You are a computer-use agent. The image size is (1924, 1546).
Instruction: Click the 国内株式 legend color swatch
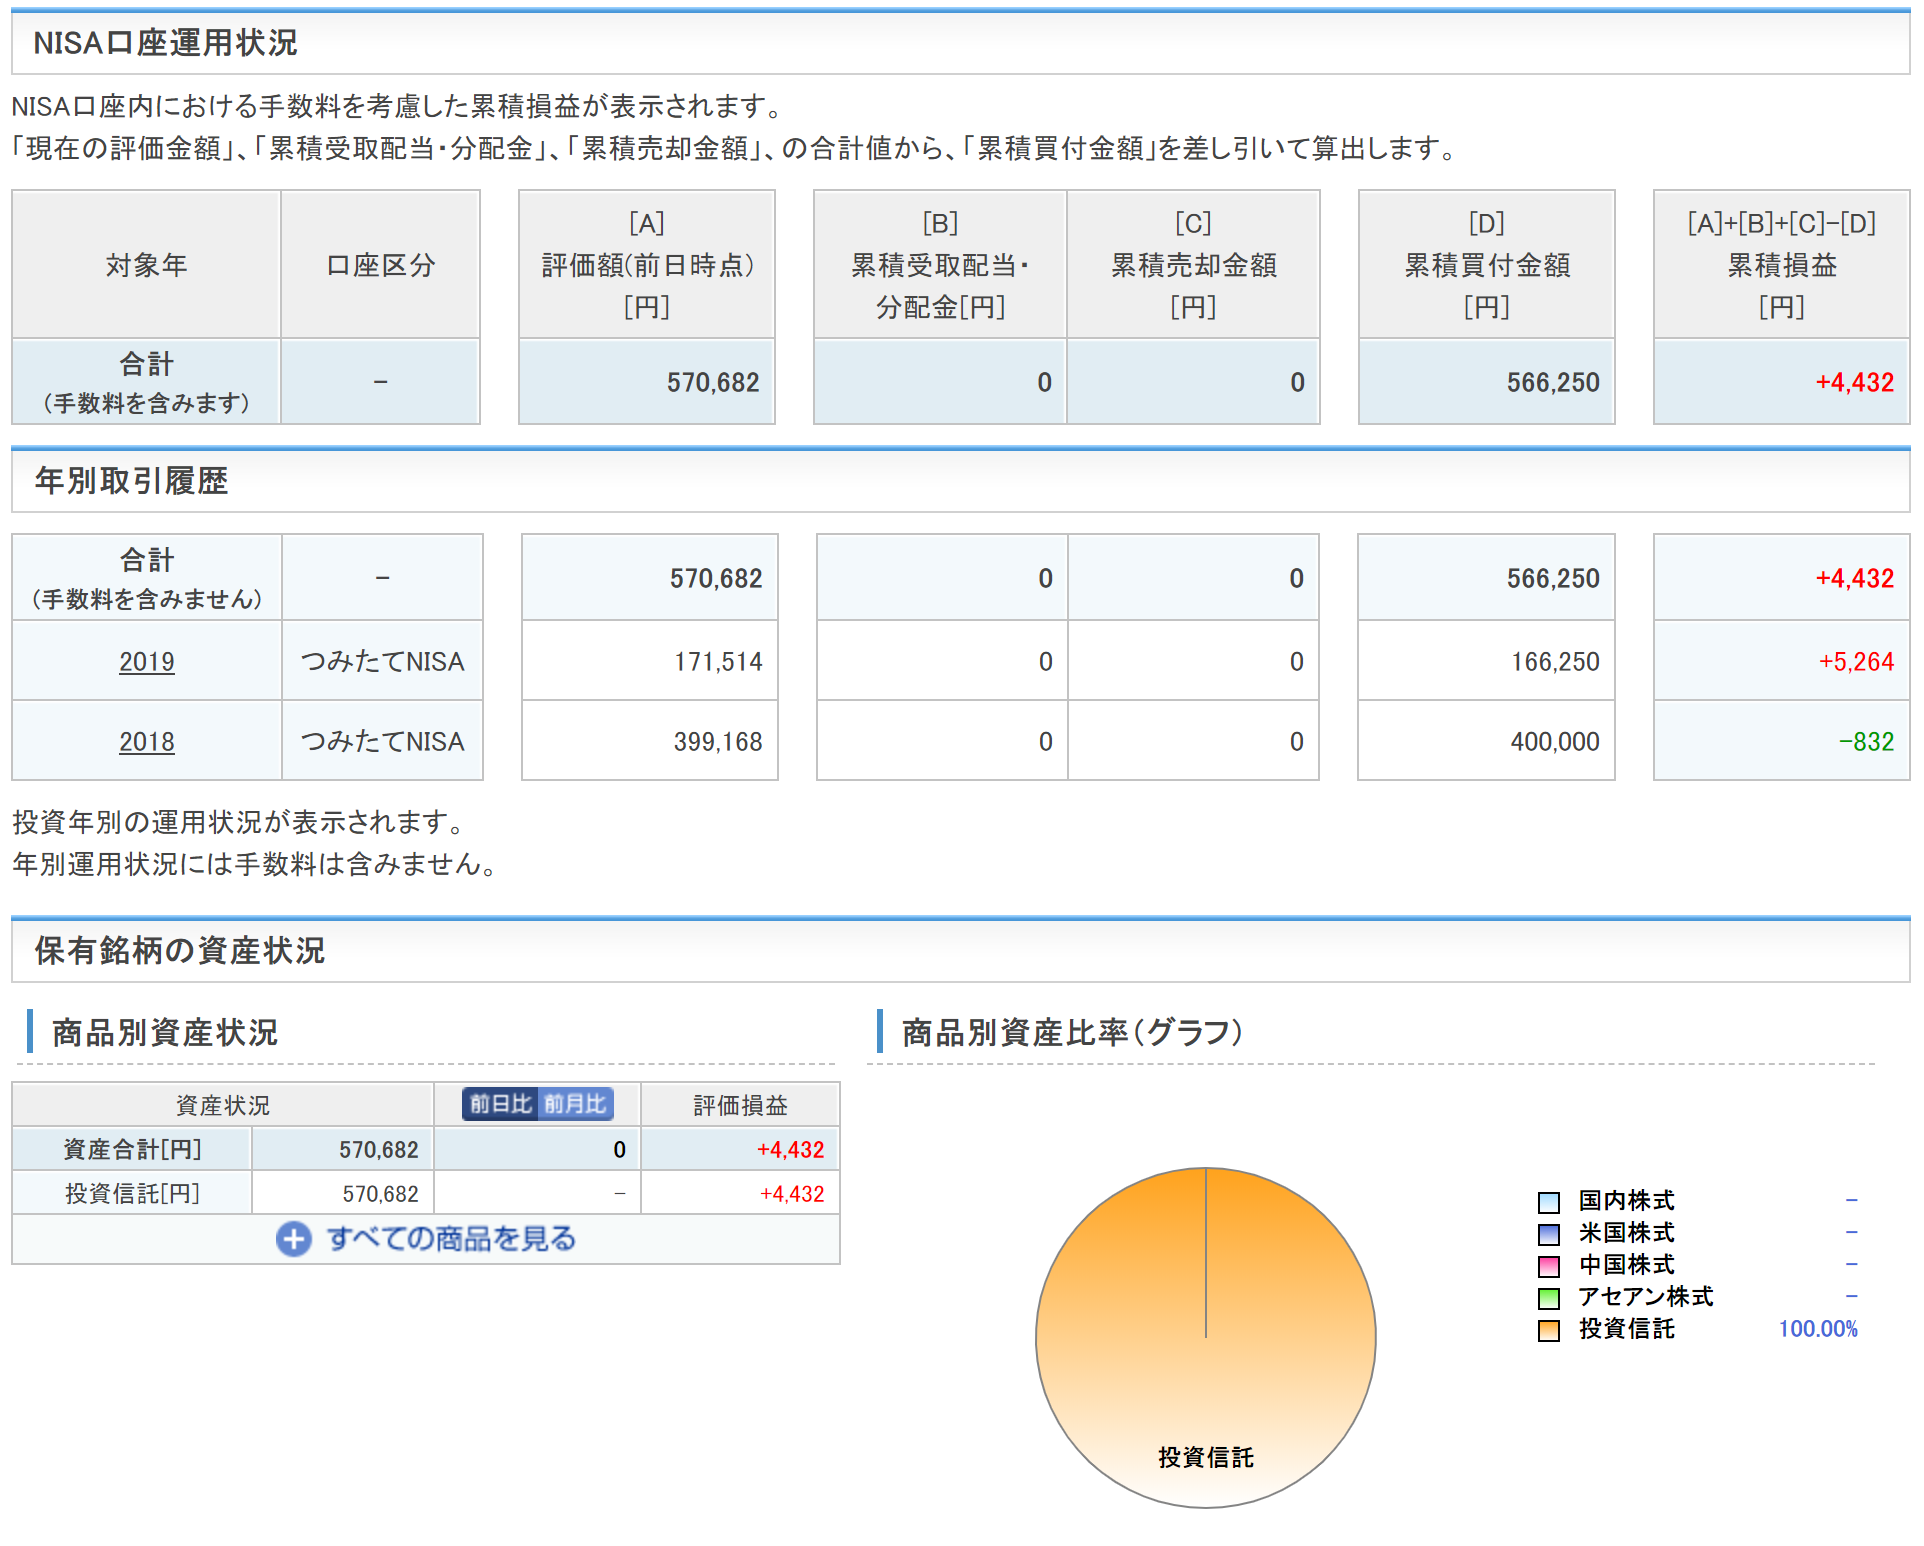(1548, 1202)
